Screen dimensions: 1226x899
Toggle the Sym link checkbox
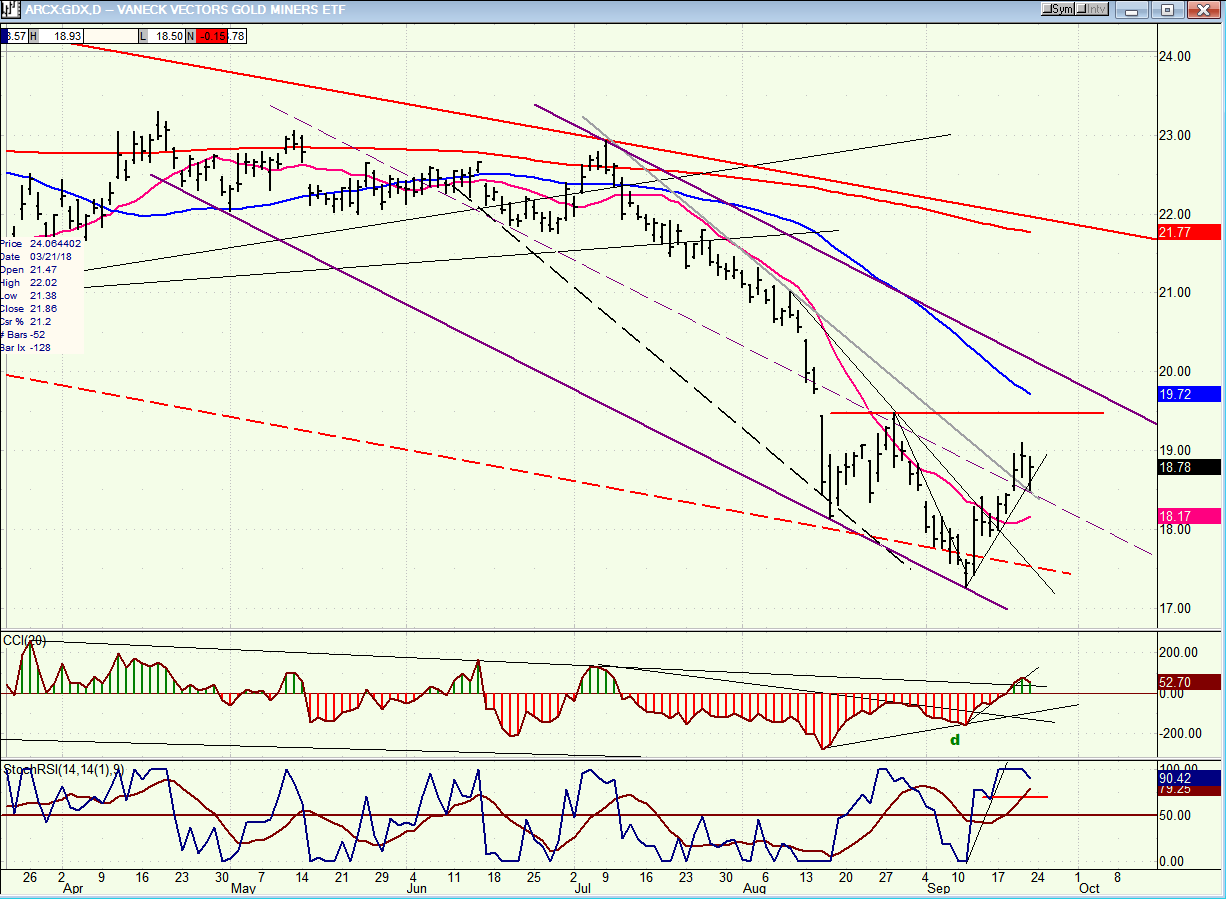pos(1058,9)
